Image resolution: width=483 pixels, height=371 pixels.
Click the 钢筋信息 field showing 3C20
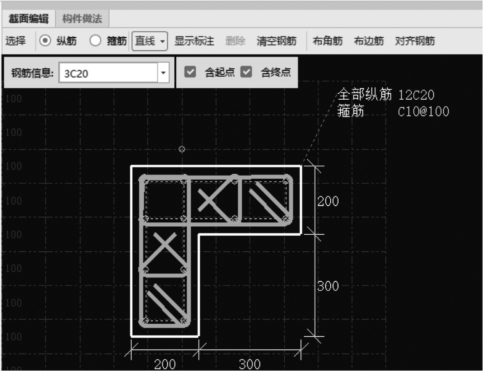[x=108, y=73]
